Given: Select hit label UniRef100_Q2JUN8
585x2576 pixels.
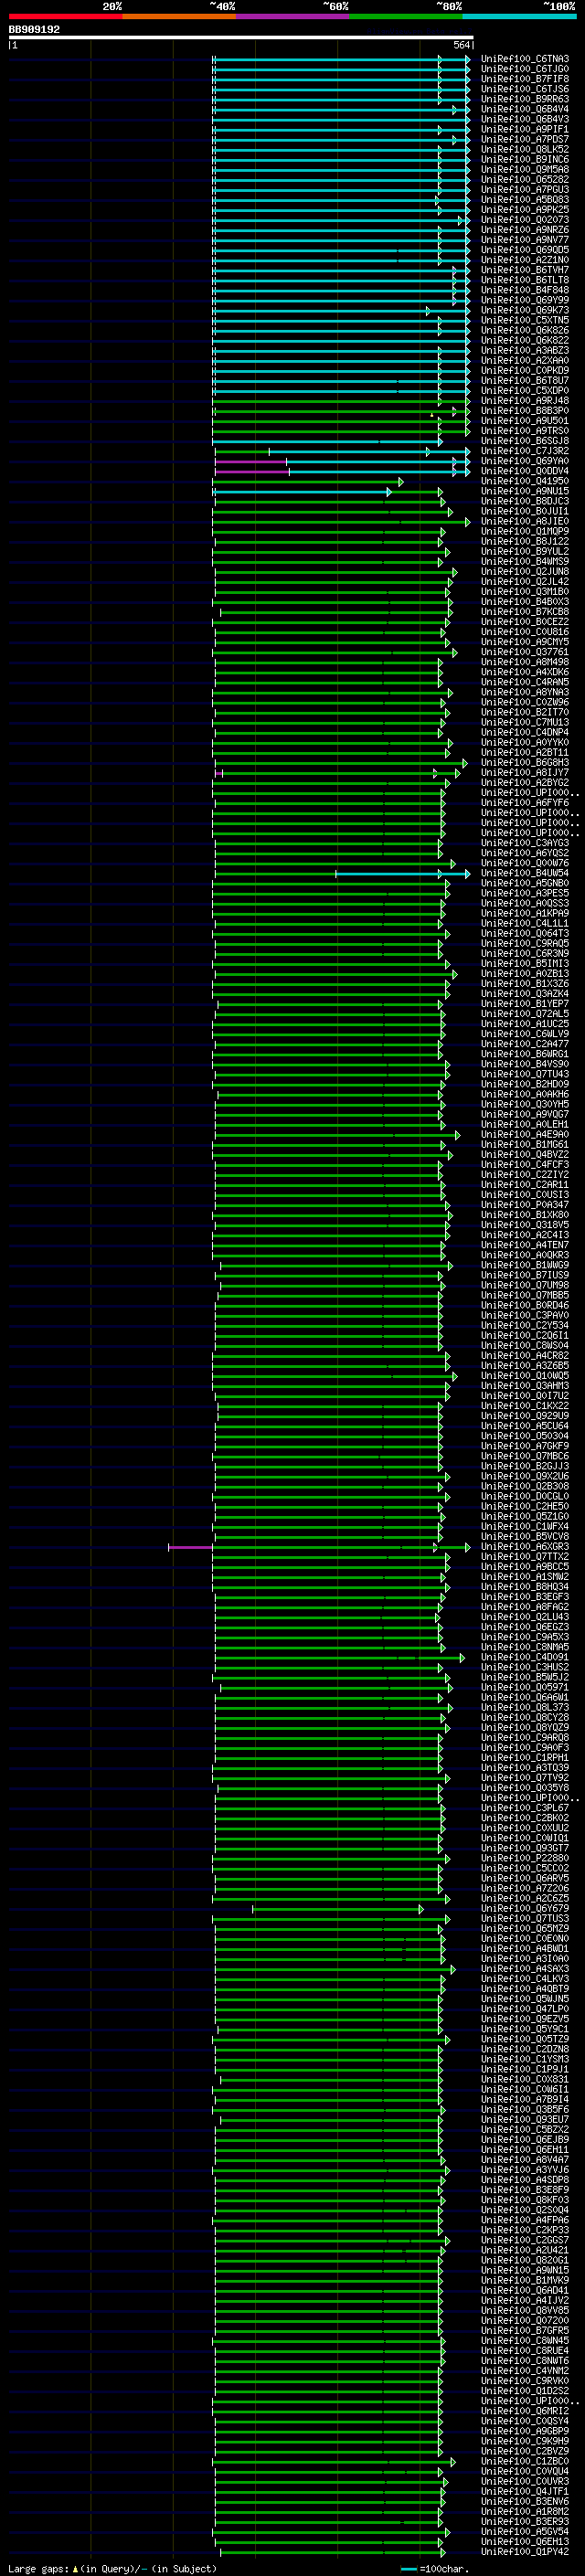Looking at the screenshot, I should [x=525, y=572].
